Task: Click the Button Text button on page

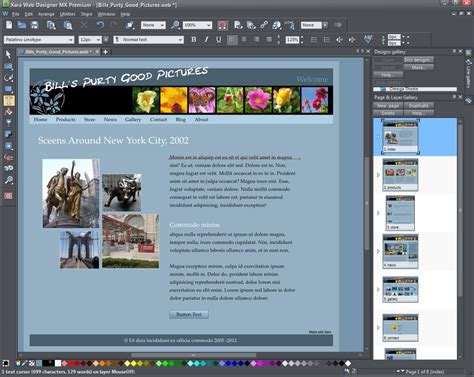Action: point(189,314)
